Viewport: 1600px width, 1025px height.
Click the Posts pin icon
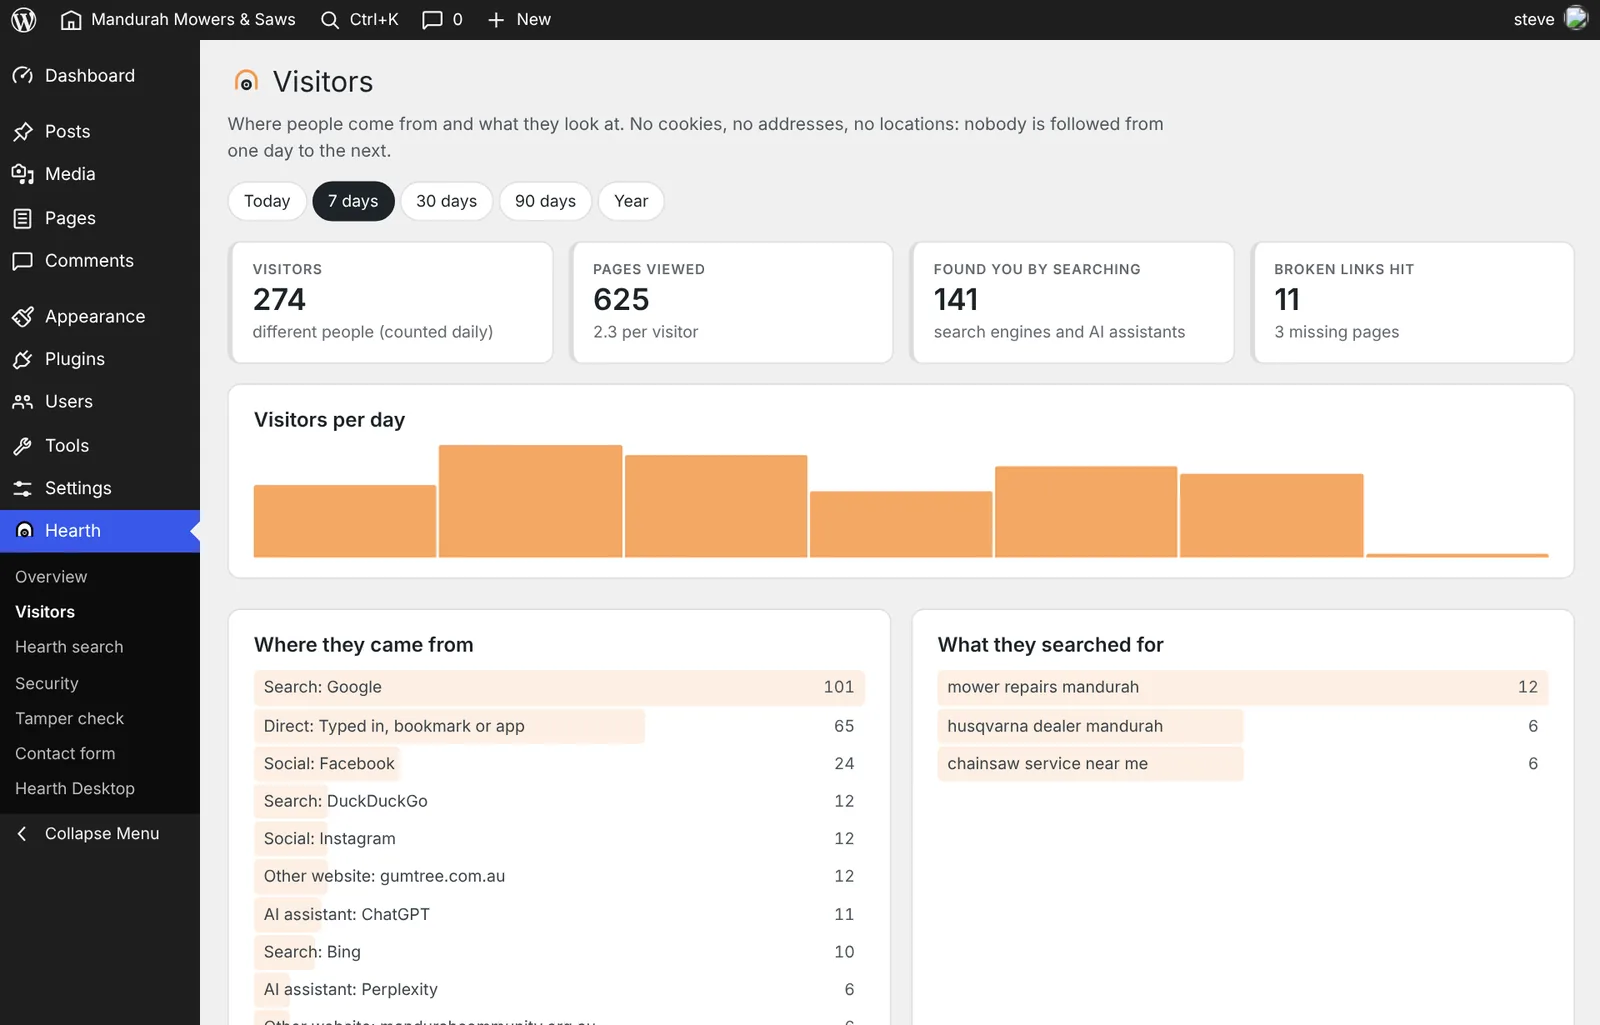pyautogui.click(x=23, y=132)
